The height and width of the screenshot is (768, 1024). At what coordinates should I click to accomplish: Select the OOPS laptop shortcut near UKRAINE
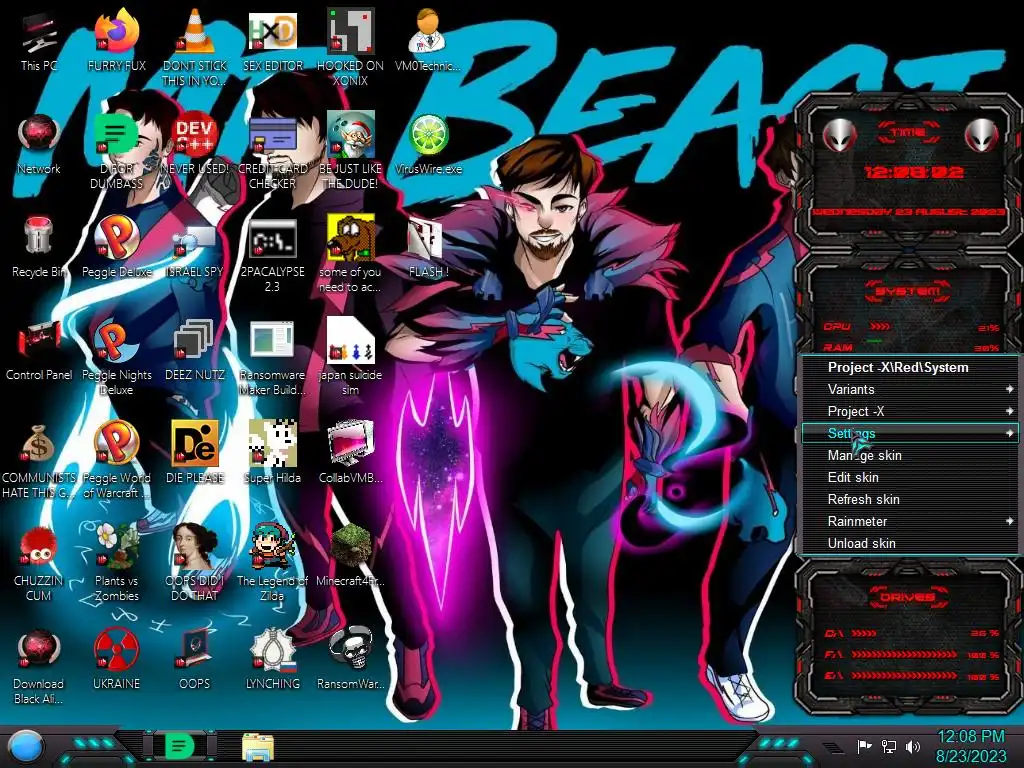coord(195,650)
